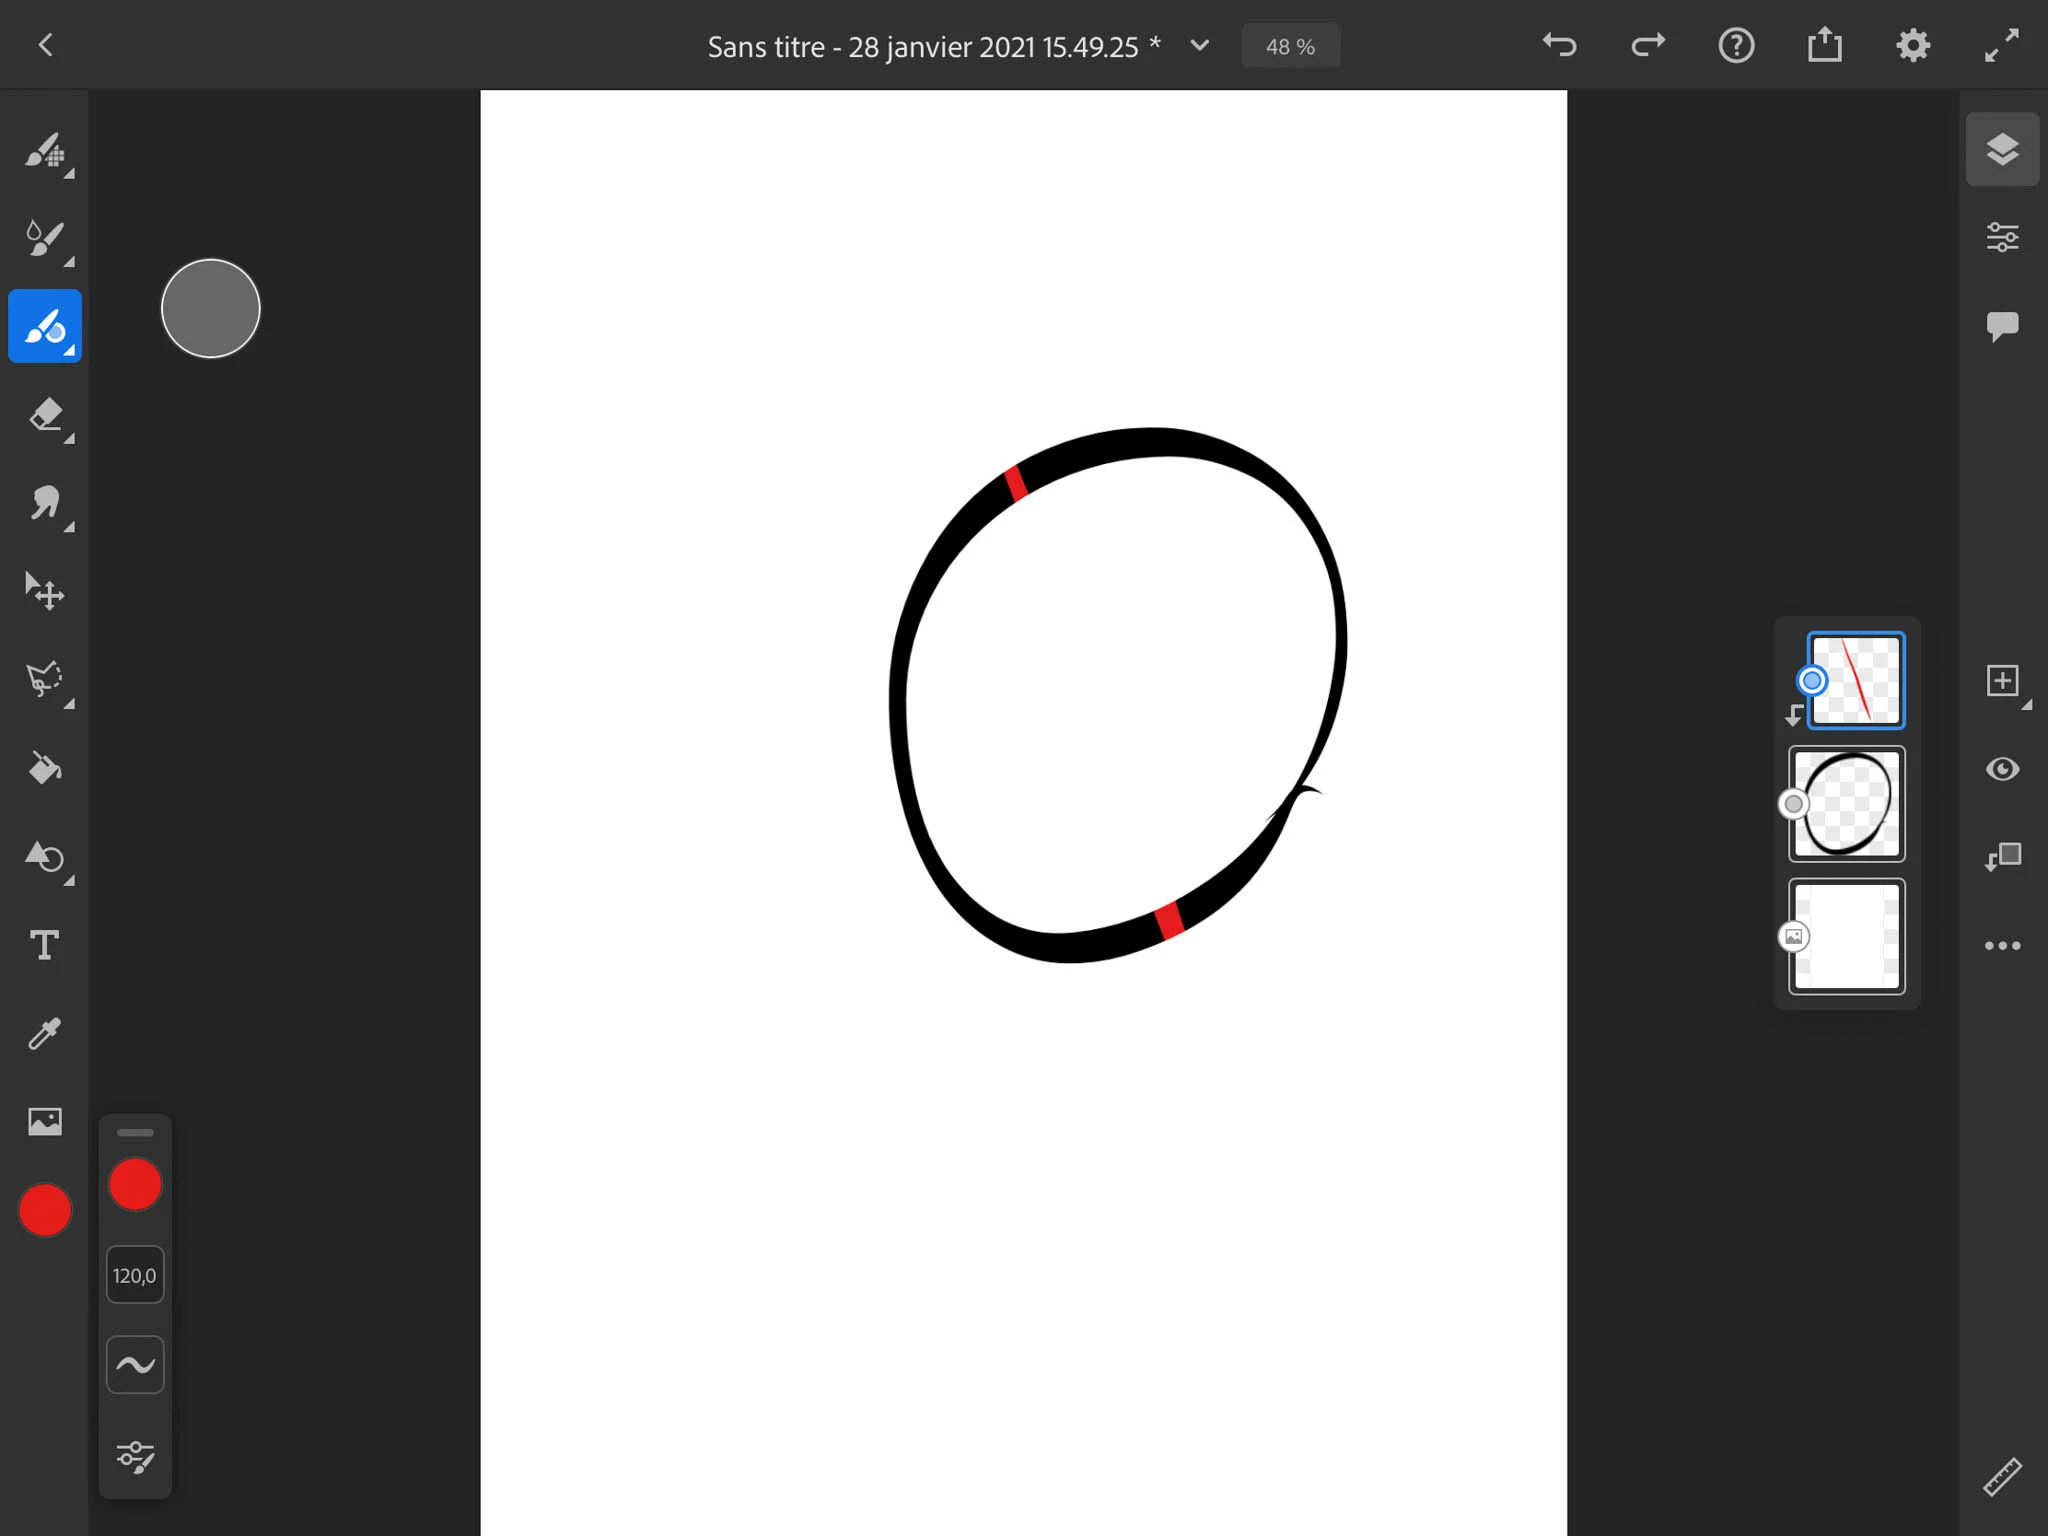Choose the Eraser tool

[44, 415]
